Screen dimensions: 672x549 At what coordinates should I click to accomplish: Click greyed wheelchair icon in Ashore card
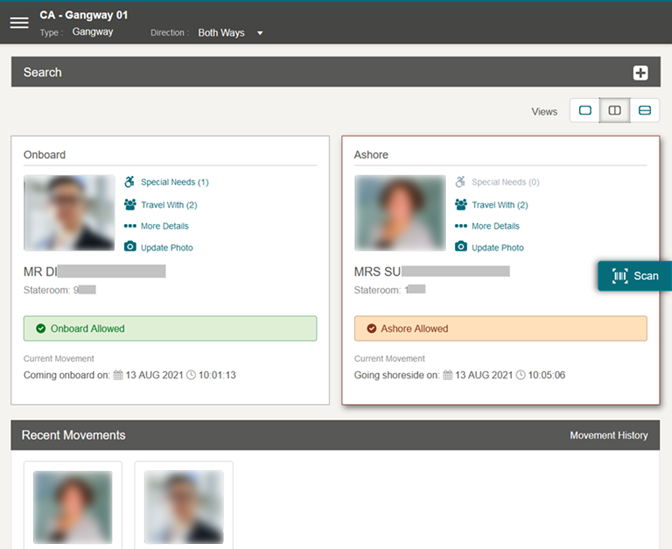click(460, 182)
